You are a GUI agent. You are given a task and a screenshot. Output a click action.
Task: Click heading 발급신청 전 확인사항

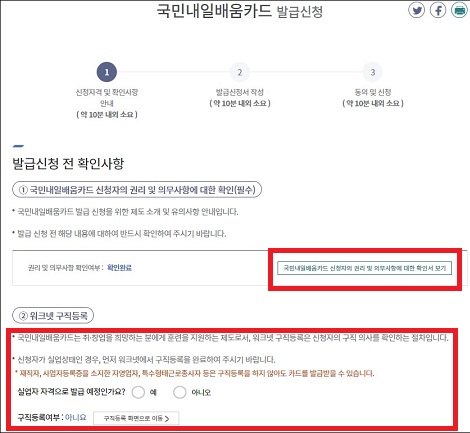coord(68,164)
